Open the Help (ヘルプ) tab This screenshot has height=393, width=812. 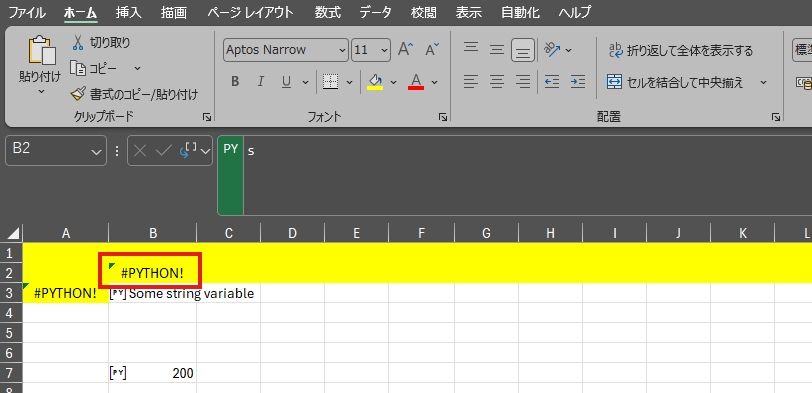click(575, 12)
